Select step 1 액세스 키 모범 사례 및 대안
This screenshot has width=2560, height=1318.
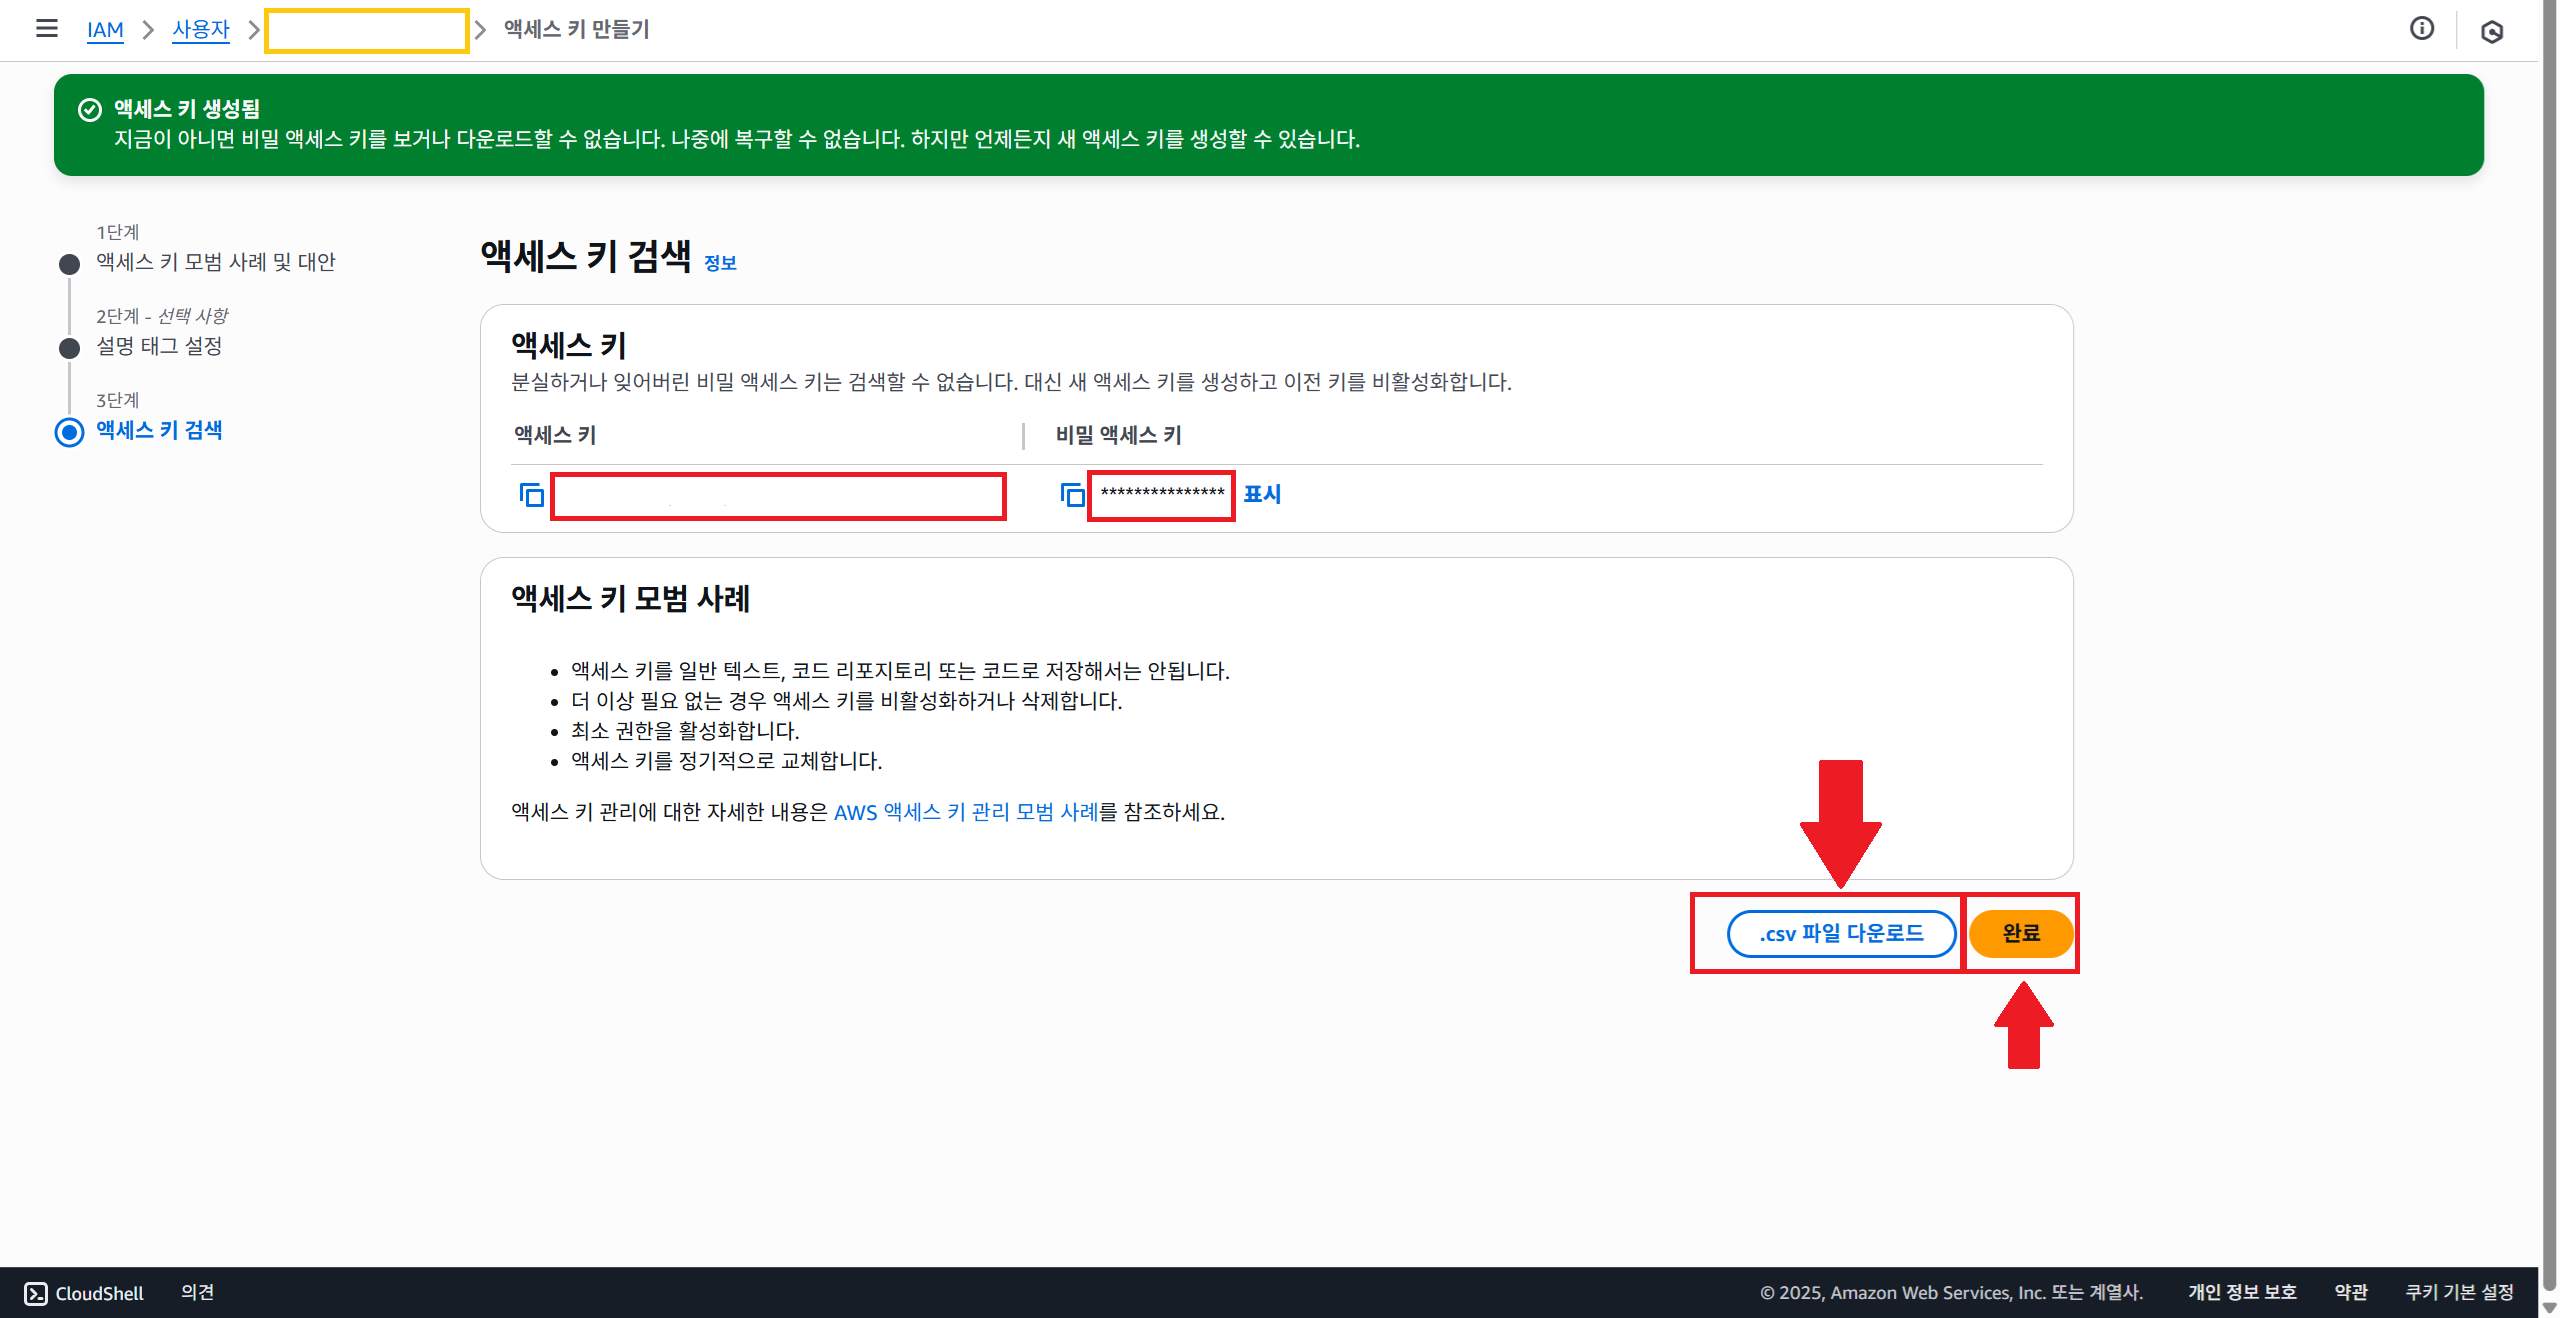tap(215, 262)
